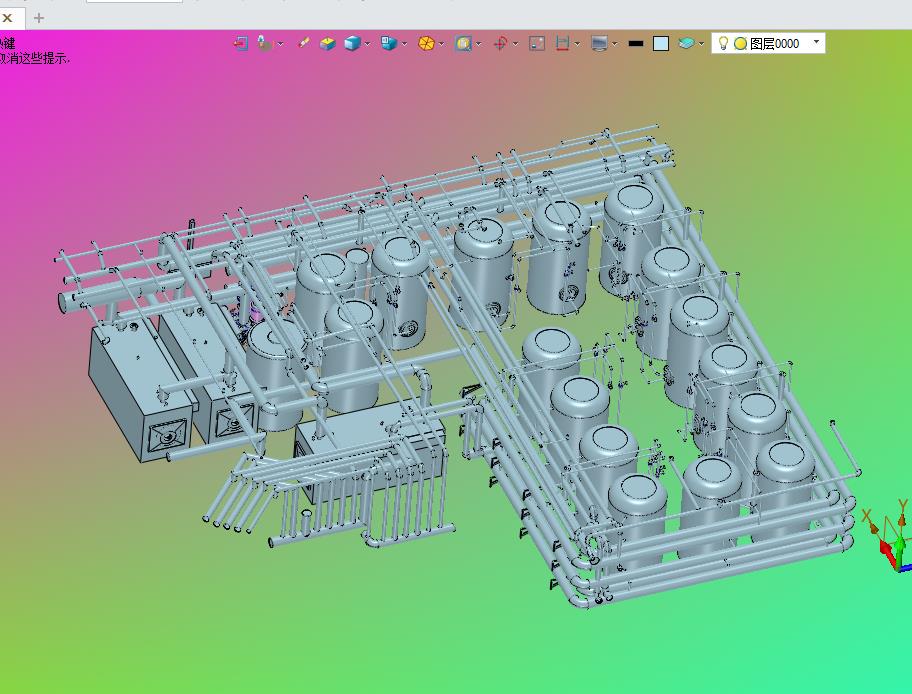
Task: Expand the rotation center dropdown arrow
Action: (515, 44)
